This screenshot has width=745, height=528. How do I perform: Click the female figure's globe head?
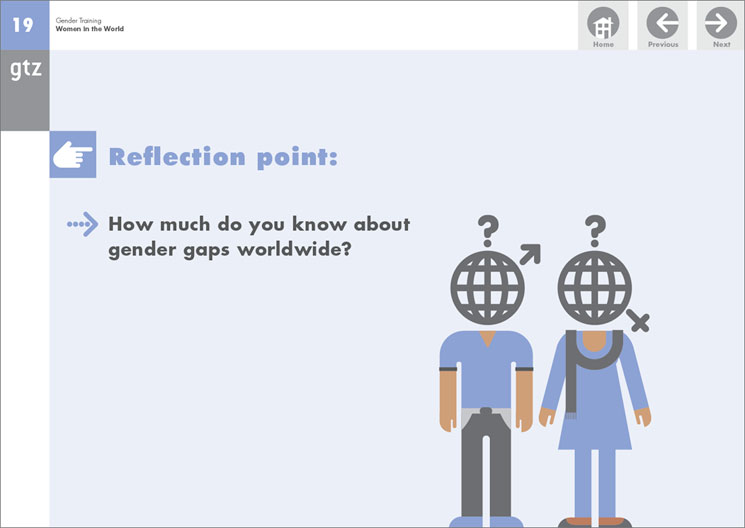click(594, 288)
